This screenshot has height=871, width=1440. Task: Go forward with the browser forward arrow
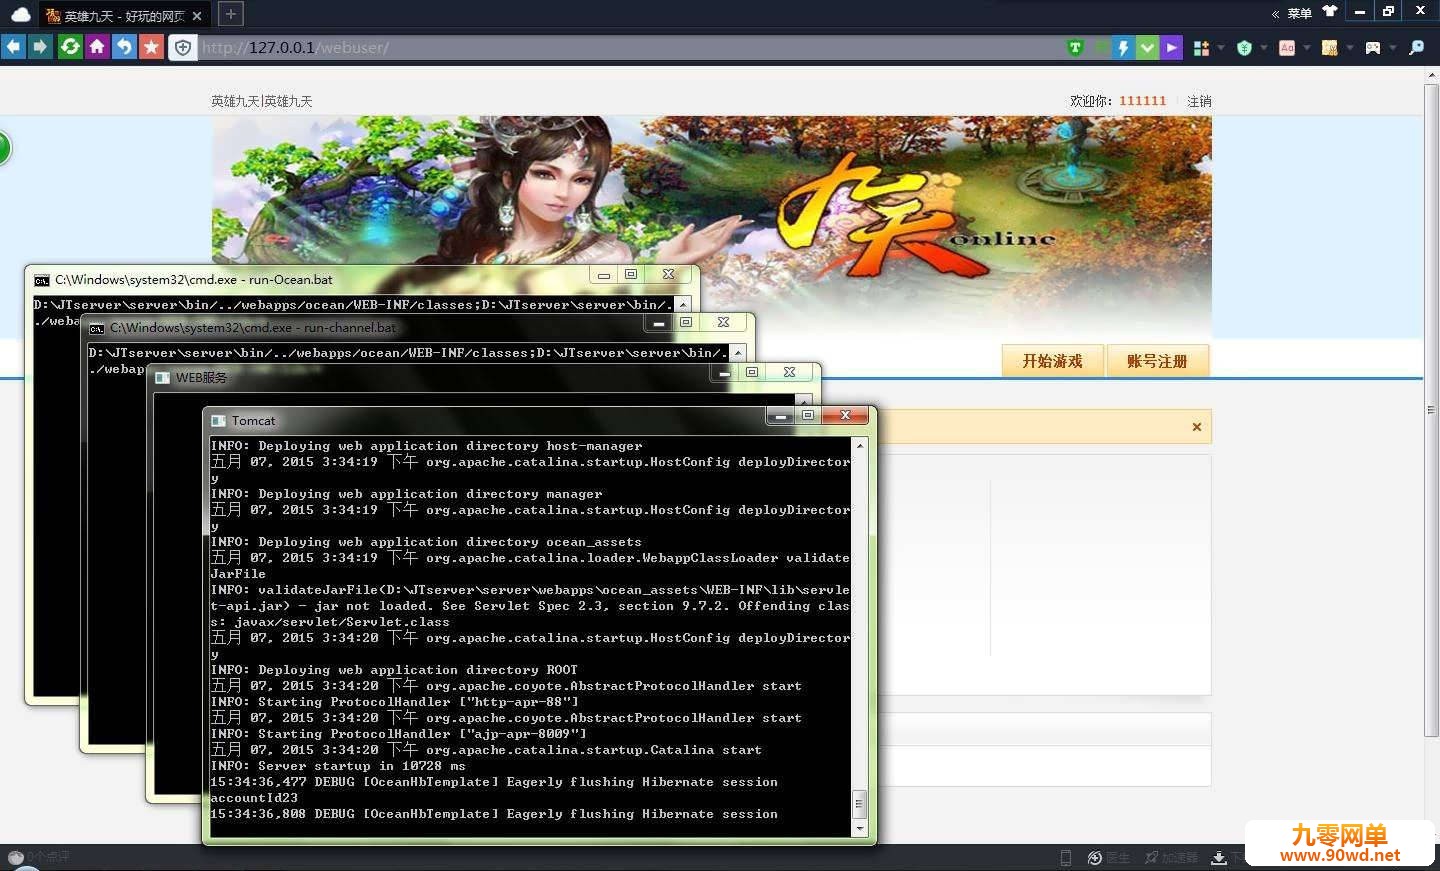(40, 47)
